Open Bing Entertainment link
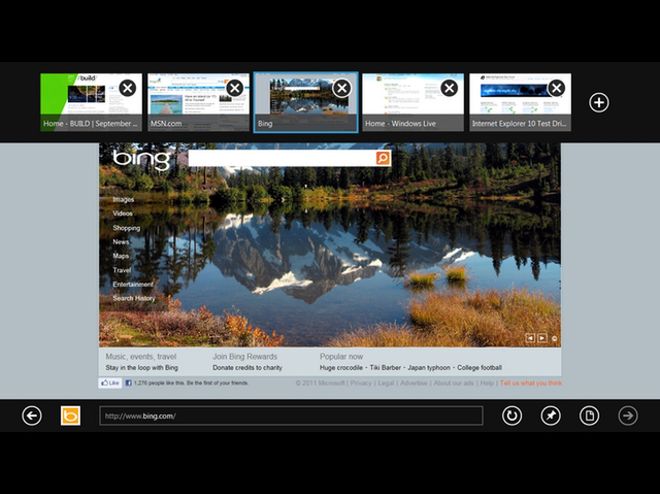660x494 pixels. 133,284
